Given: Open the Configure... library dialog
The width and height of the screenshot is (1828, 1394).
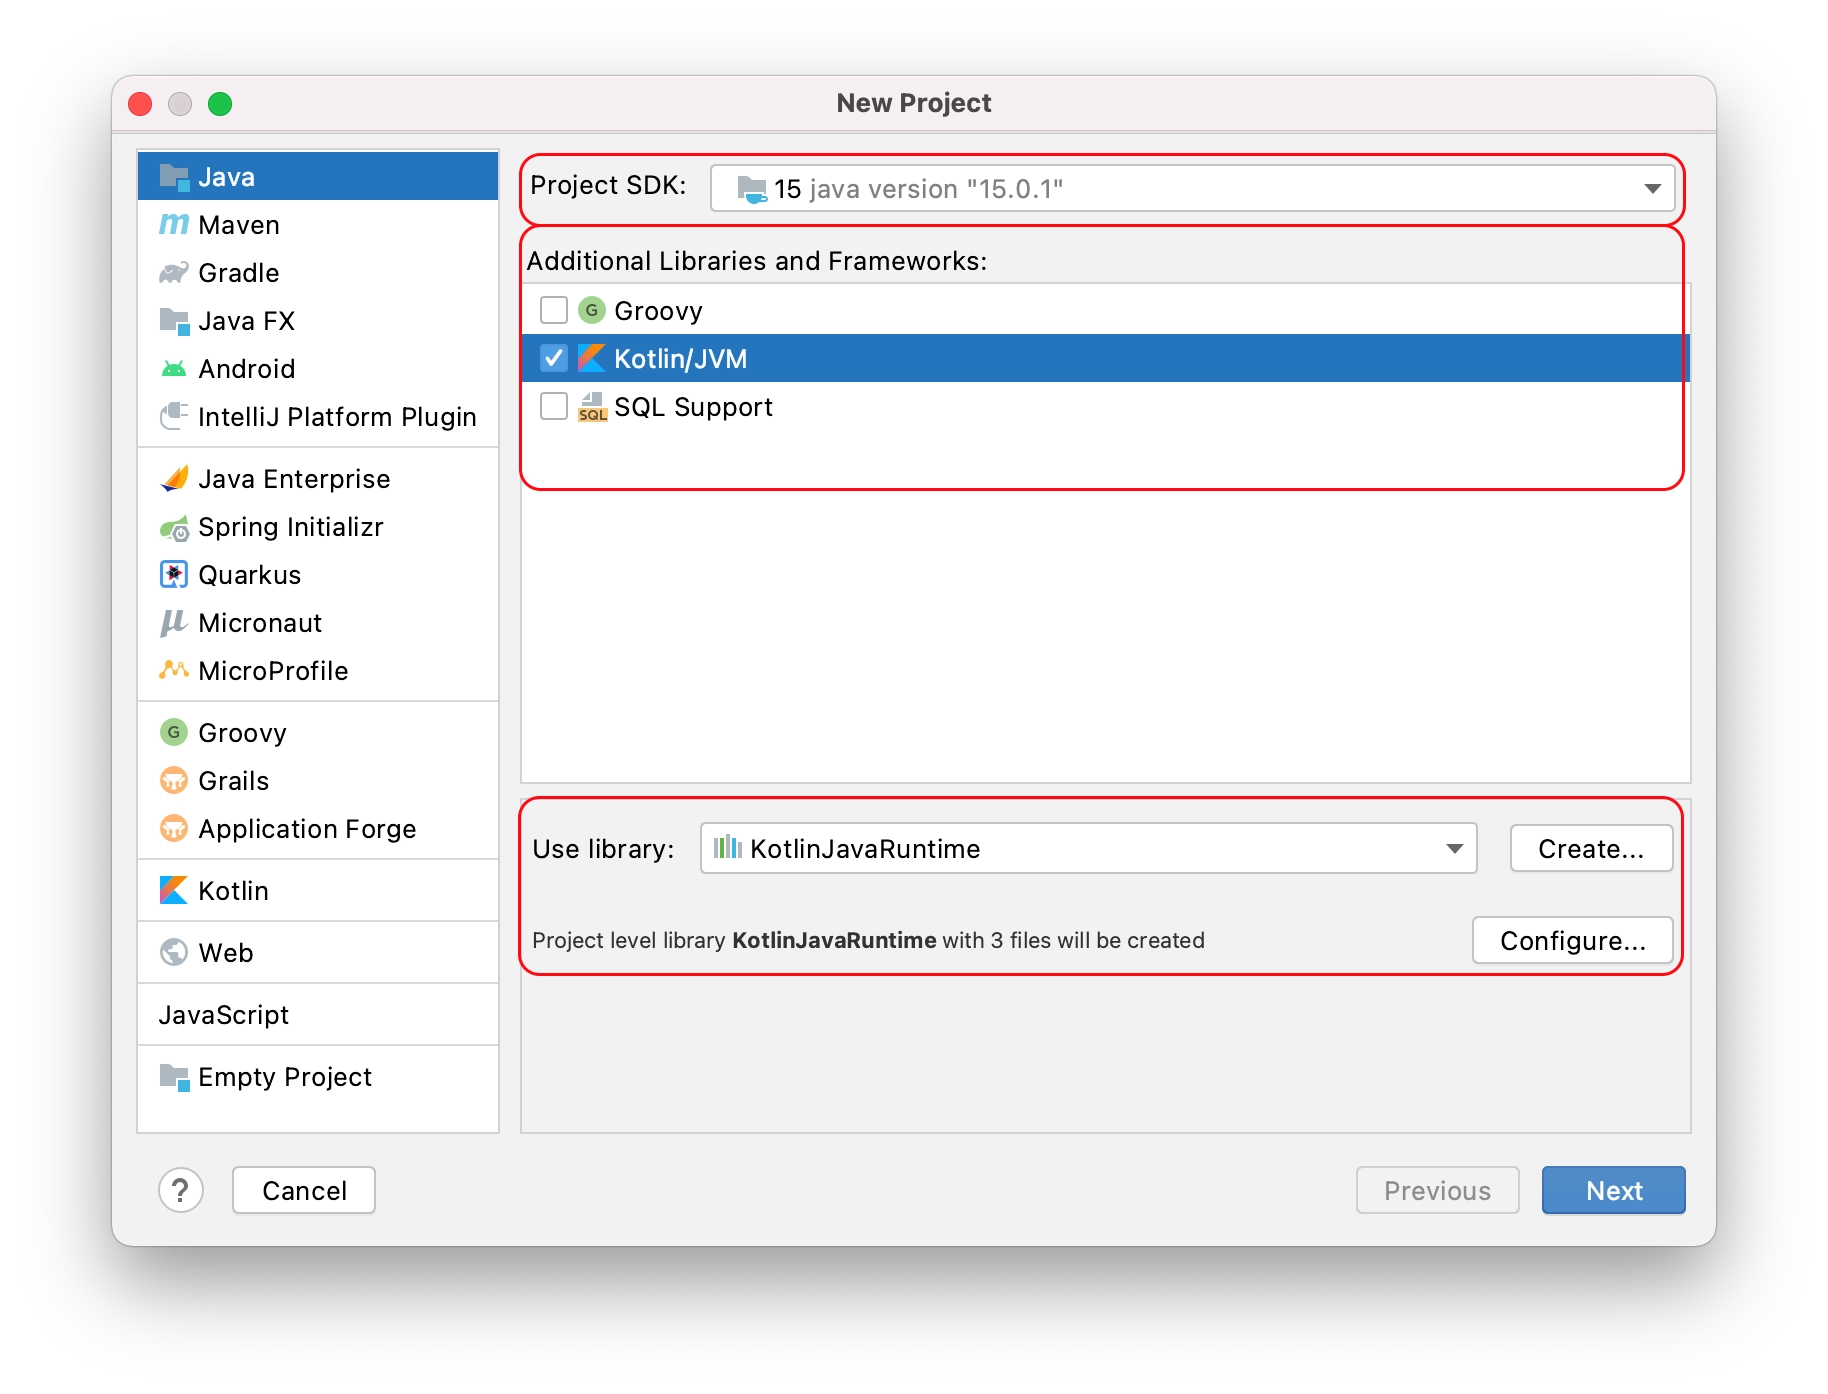Looking at the screenshot, I should (1573, 940).
